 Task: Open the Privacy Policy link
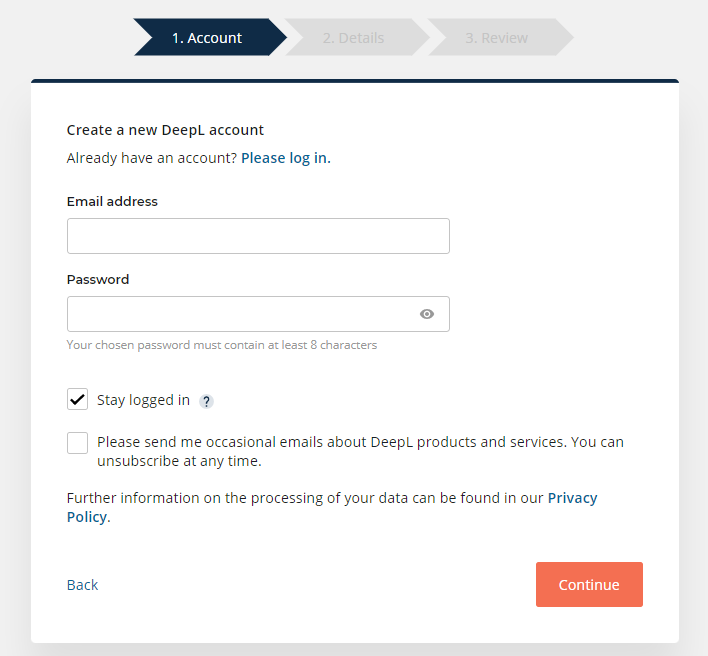coord(571,498)
